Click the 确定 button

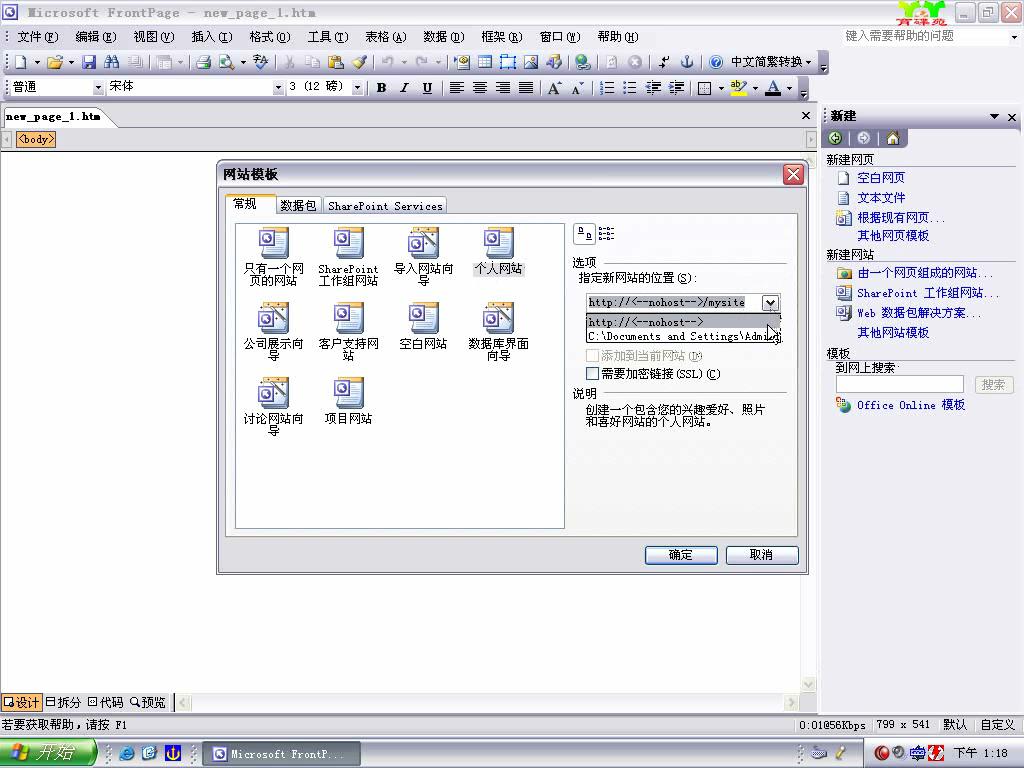(681, 554)
